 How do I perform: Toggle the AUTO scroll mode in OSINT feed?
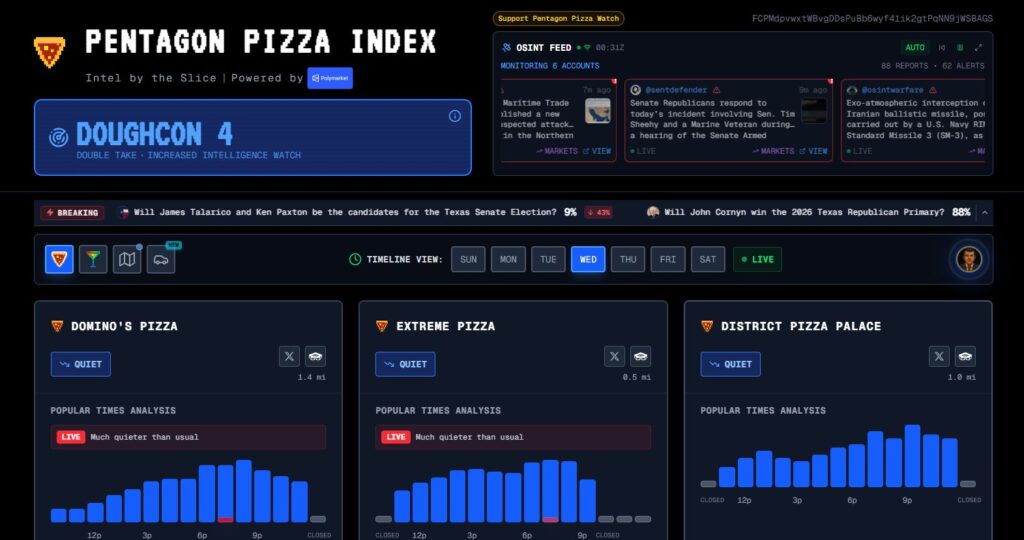[x=915, y=47]
